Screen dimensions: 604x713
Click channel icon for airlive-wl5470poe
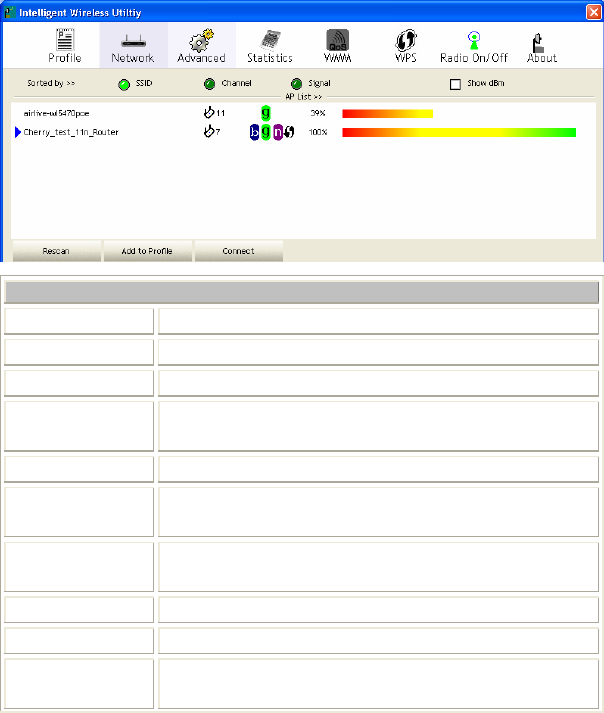click(209, 112)
